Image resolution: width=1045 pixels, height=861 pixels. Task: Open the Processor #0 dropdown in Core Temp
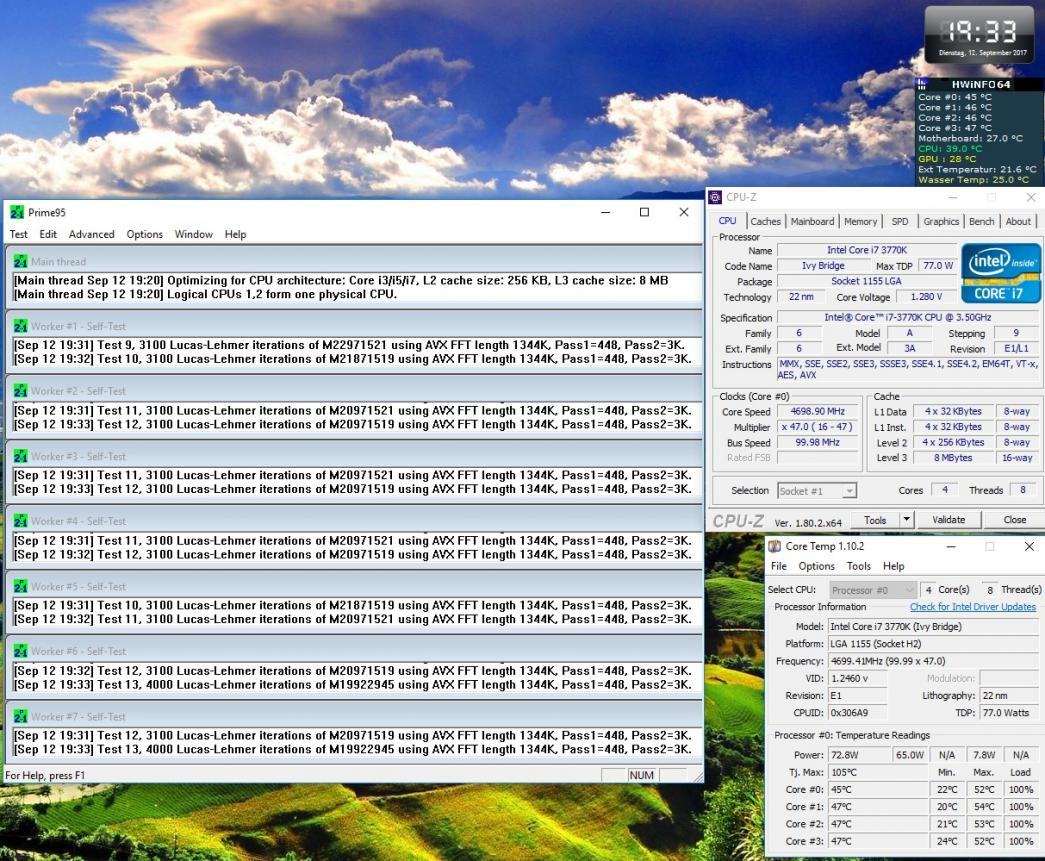pos(873,590)
